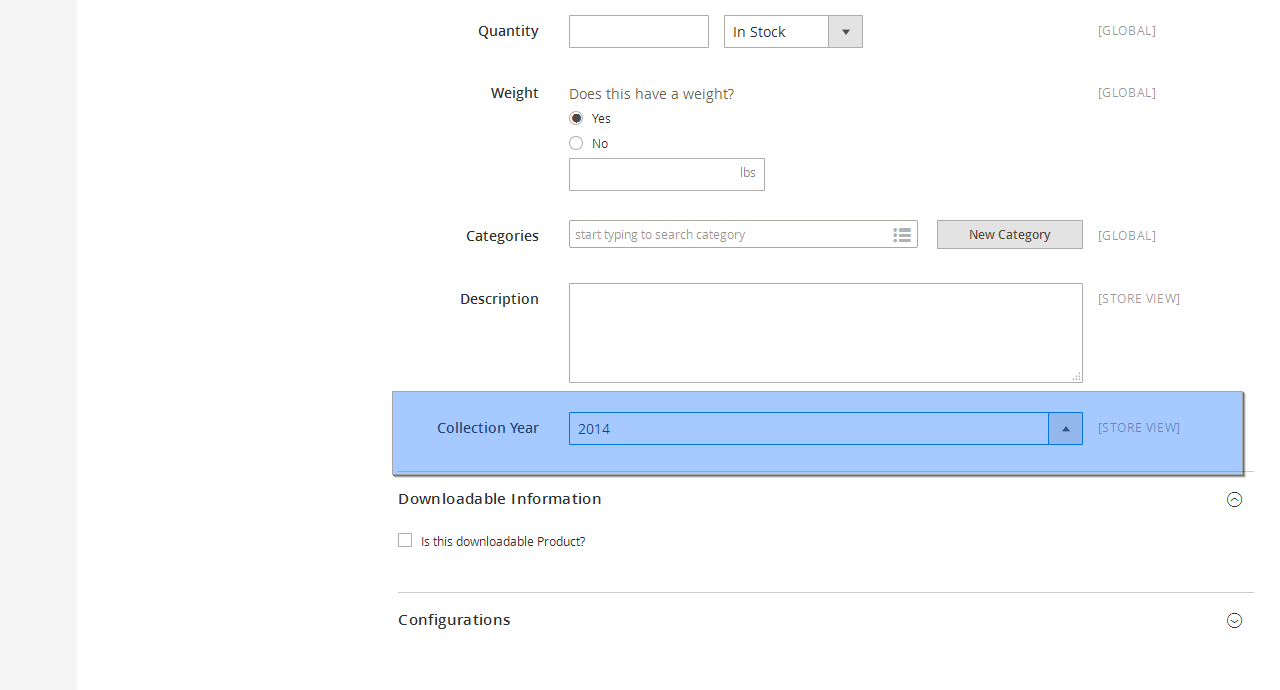Screen dimensions: 1280x690
Task: Click the Weight label
Action: [x=514, y=92]
